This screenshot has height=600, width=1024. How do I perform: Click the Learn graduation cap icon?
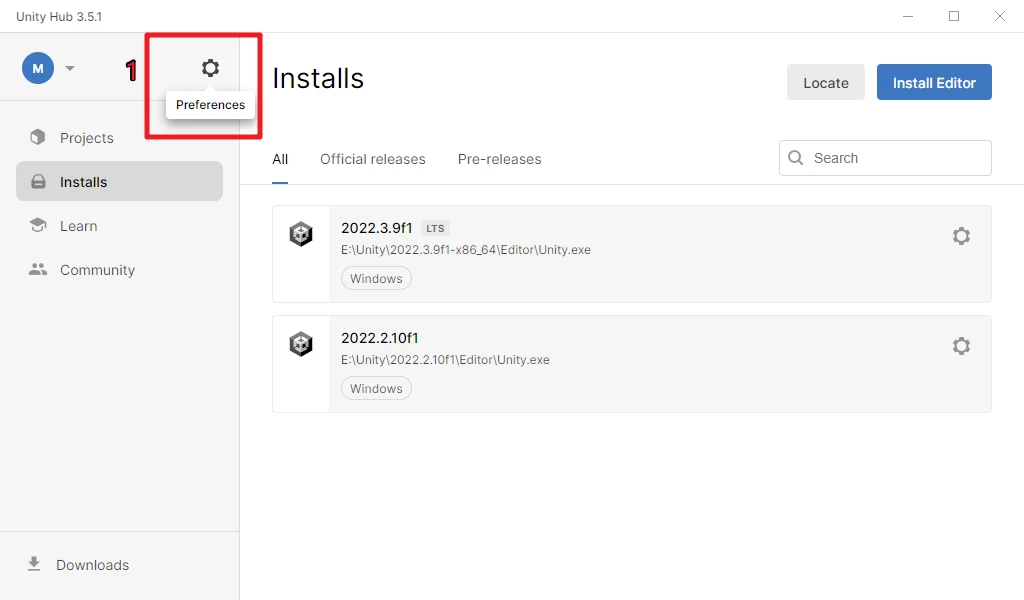tap(38, 225)
